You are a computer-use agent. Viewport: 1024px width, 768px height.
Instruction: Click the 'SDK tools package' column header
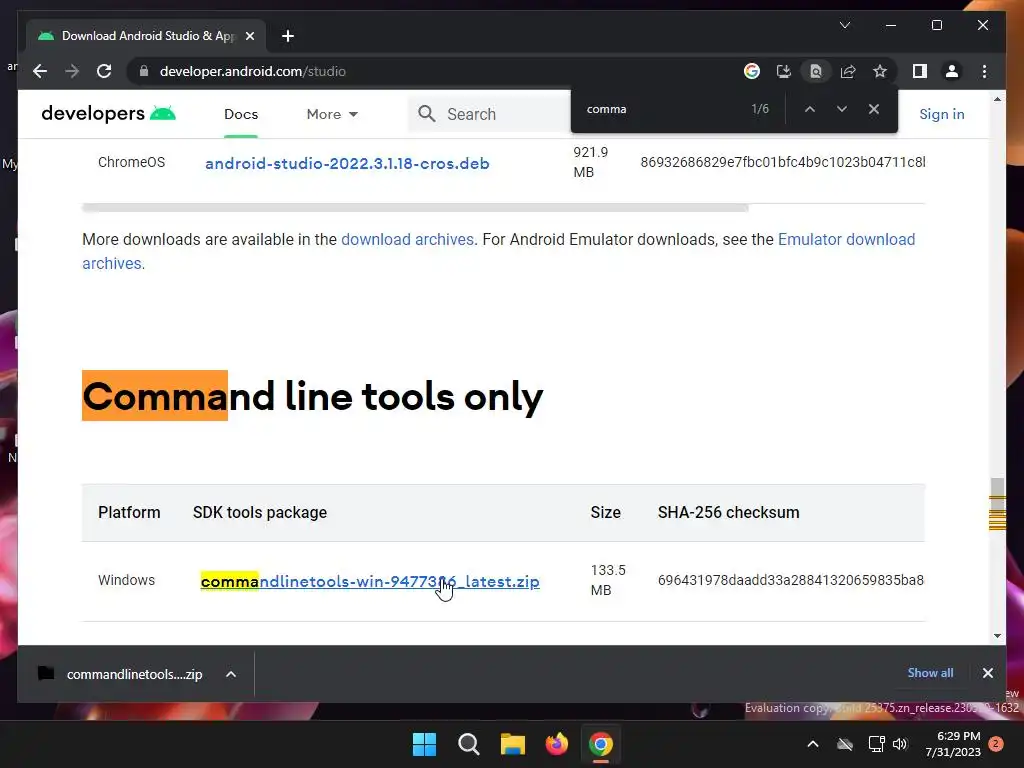click(x=260, y=513)
